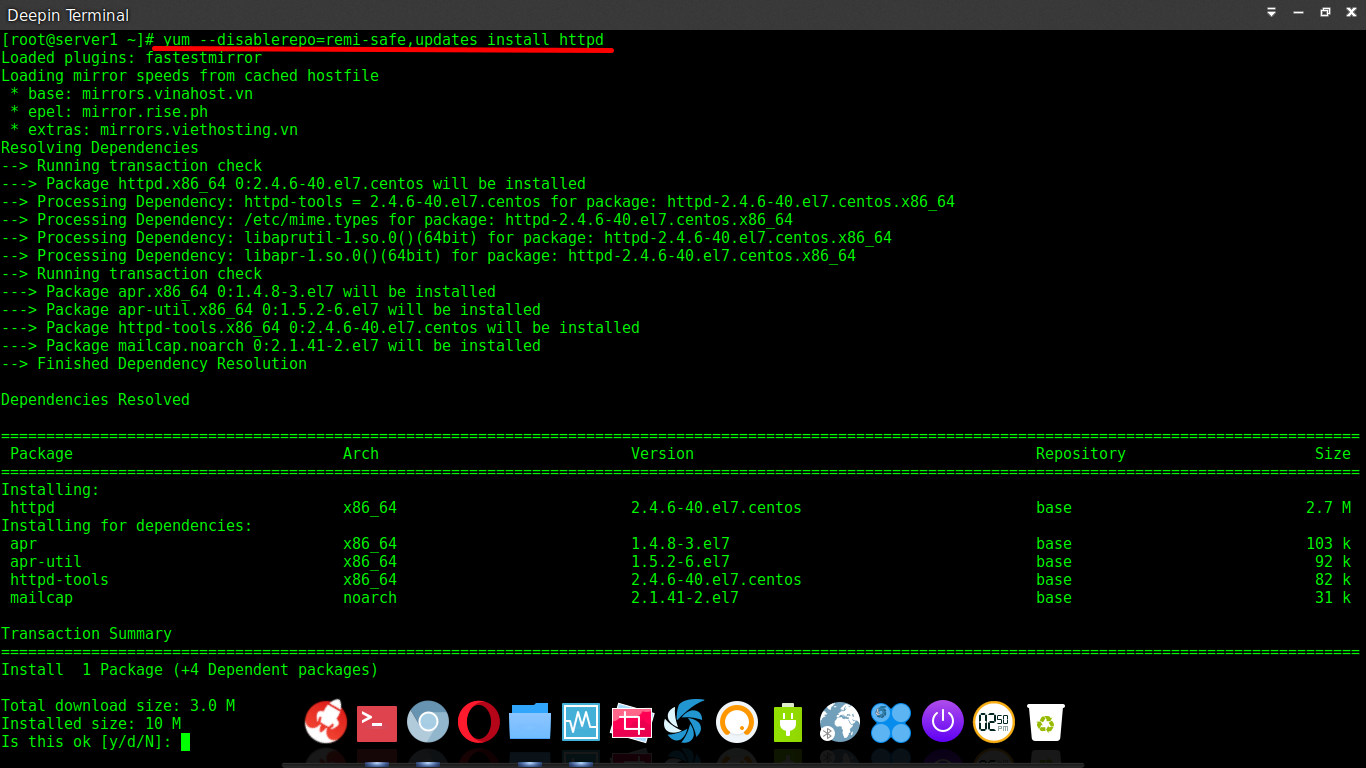Open the blue file manager folder icon
This screenshot has width=1366, height=768.
pyautogui.click(x=530, y=721)
